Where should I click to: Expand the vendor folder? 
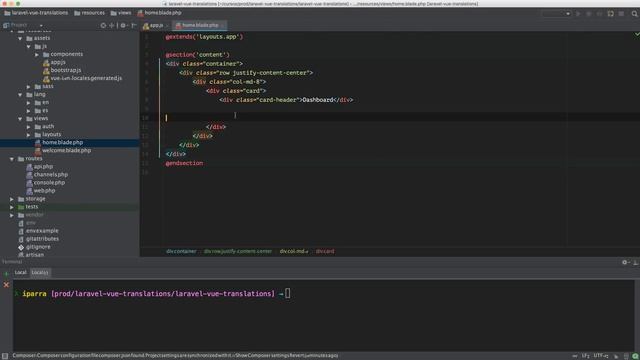pyautogui.click(x=12, y=215)
